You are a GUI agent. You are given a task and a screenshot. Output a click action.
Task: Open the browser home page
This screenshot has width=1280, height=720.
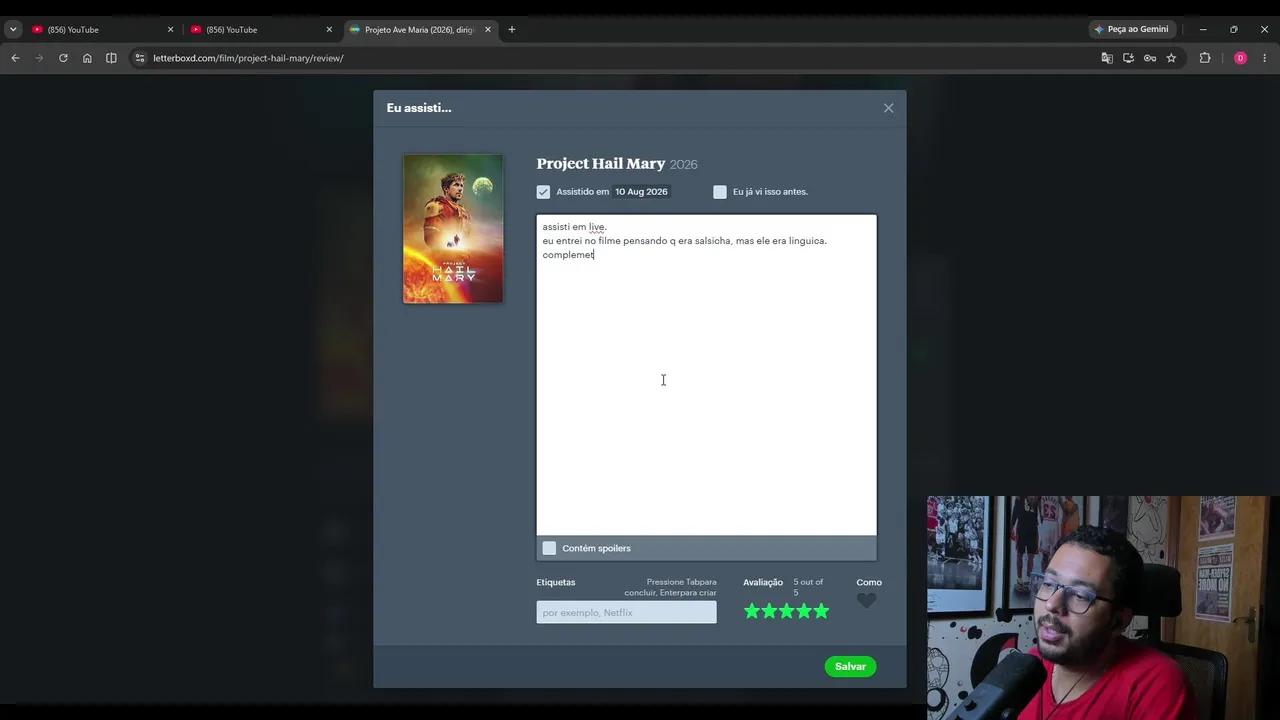click(87, 58)
